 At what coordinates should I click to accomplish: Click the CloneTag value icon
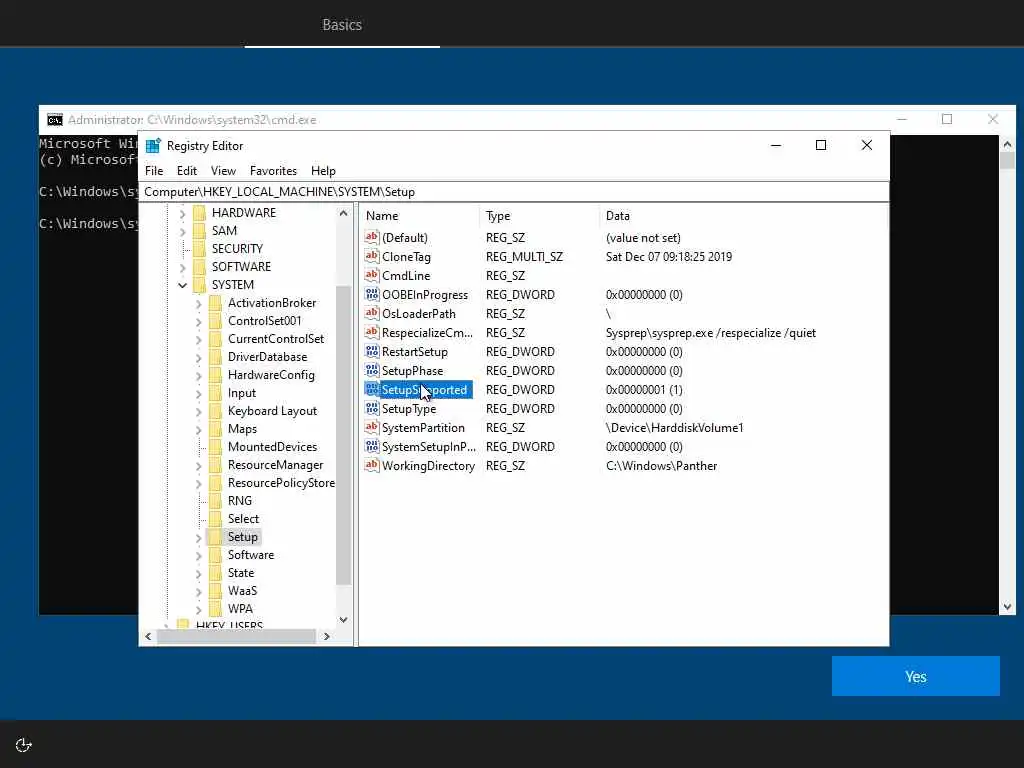click(372, 257)
